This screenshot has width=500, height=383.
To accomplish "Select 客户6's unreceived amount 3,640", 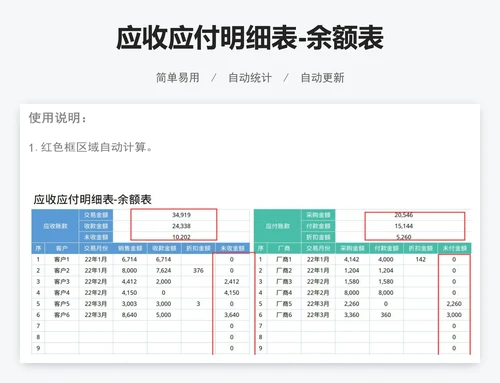I will 232,315.
